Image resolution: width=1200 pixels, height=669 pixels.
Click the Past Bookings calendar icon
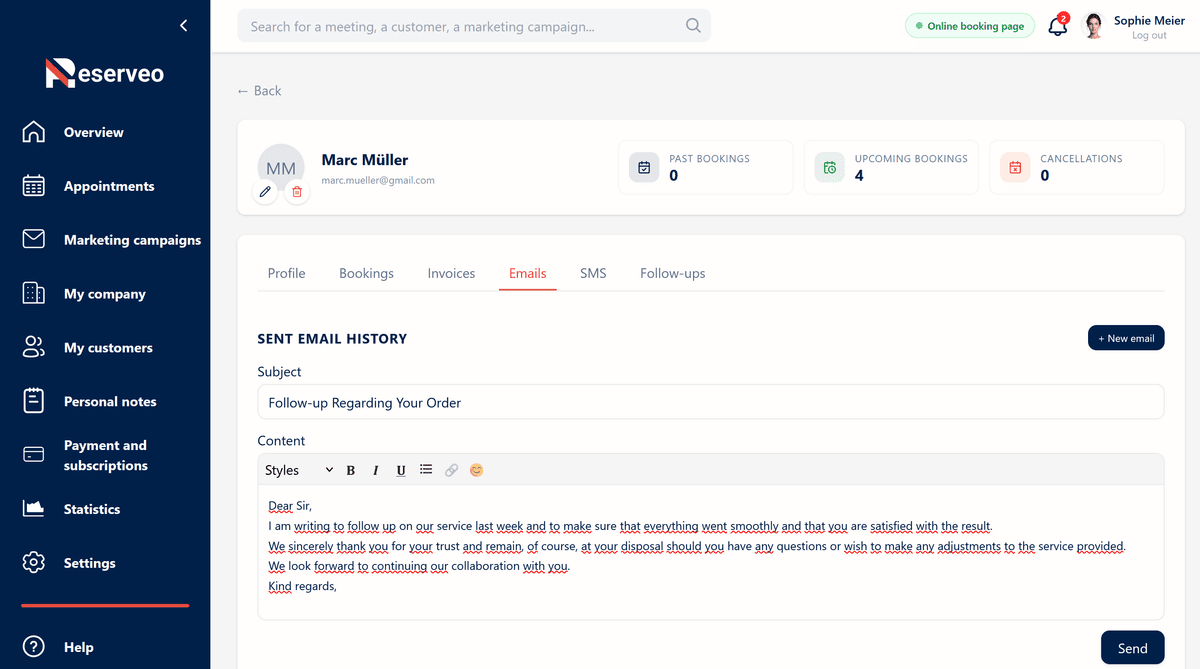pyautogui.click(x=644, y=167)
